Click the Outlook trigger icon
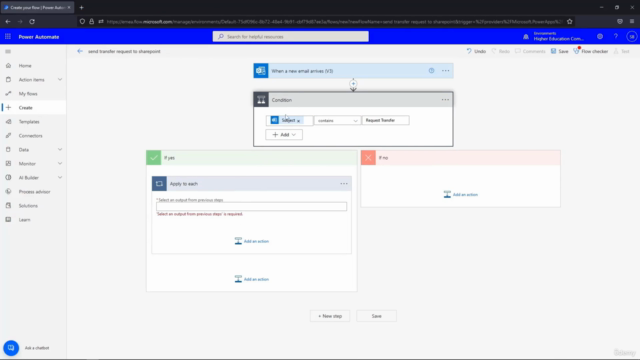The width and height of the screenshot is (640, 360). pos(261,71)
